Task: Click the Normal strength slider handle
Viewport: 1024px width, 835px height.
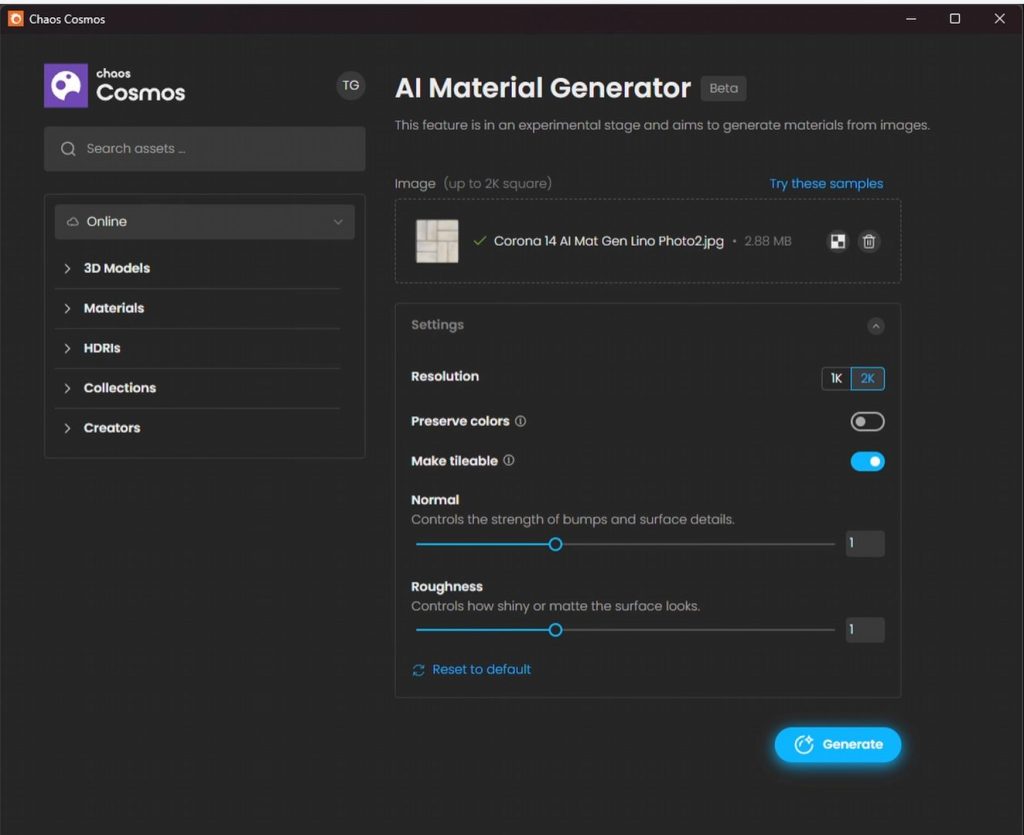Action: [555, 544]
